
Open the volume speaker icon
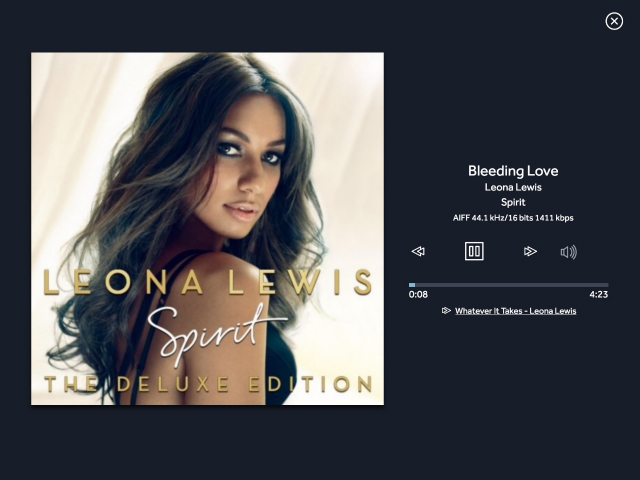[x=569, y=252]
